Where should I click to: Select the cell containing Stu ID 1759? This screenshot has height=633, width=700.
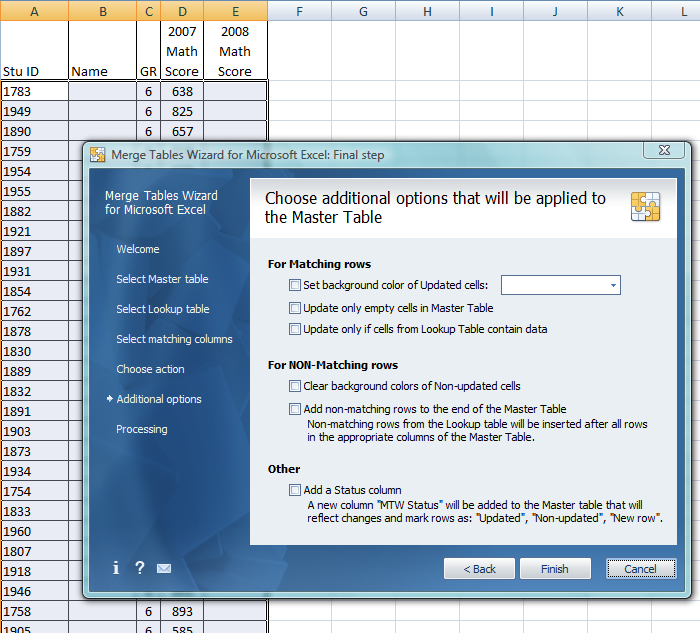[x=35, y=151]
